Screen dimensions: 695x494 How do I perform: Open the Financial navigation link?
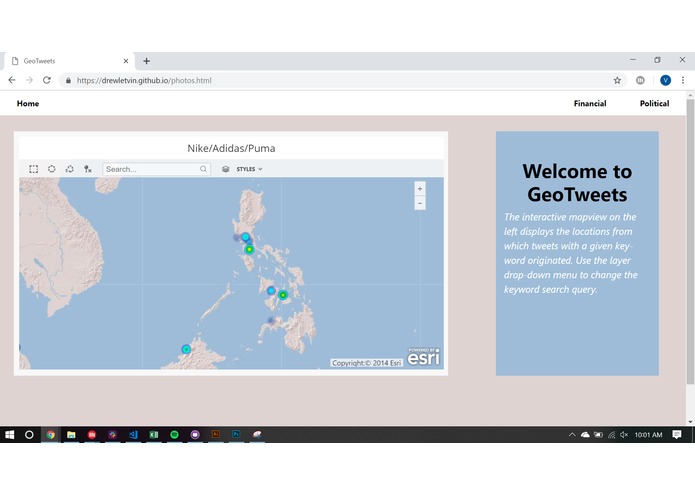tap(590, 103)
